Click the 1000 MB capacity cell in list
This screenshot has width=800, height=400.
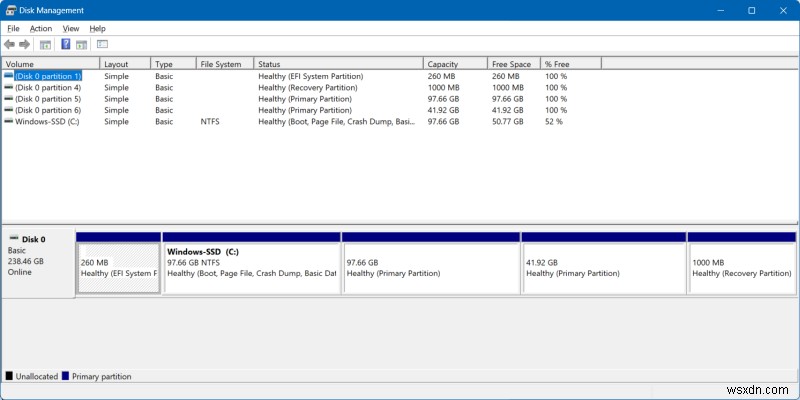click(443, 87)
